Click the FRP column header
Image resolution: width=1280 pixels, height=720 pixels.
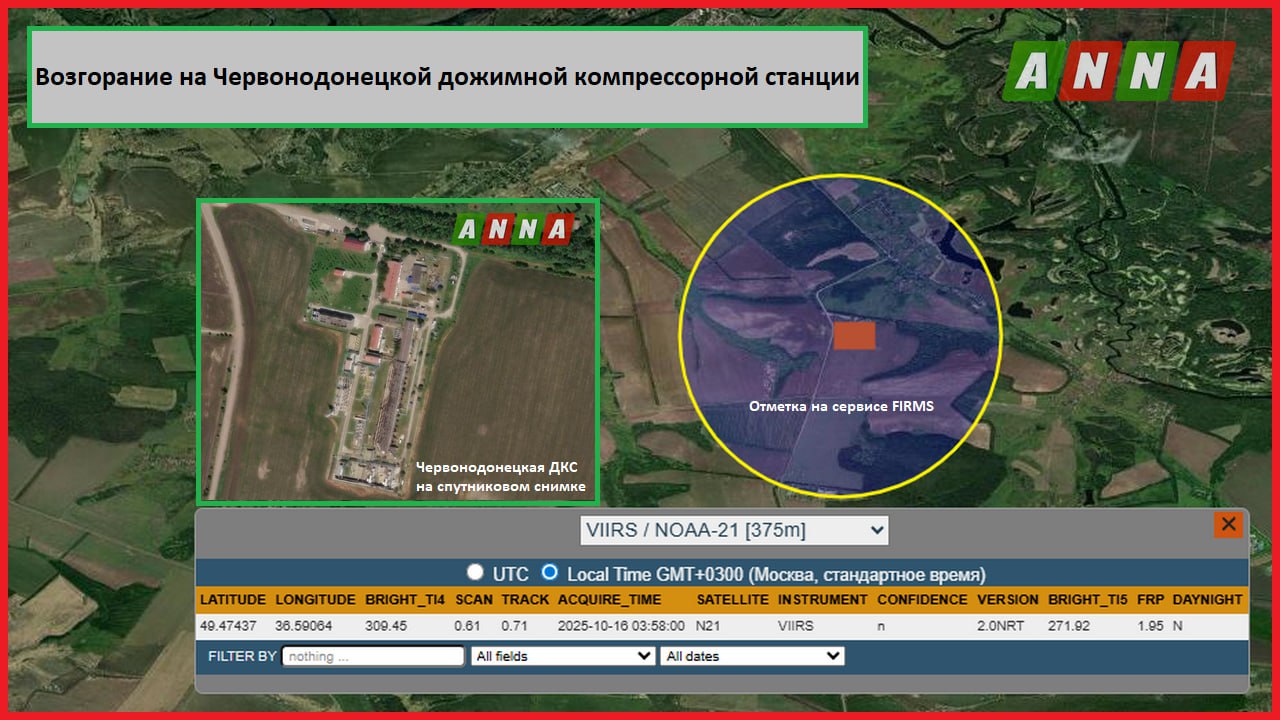pos(1150,600)
